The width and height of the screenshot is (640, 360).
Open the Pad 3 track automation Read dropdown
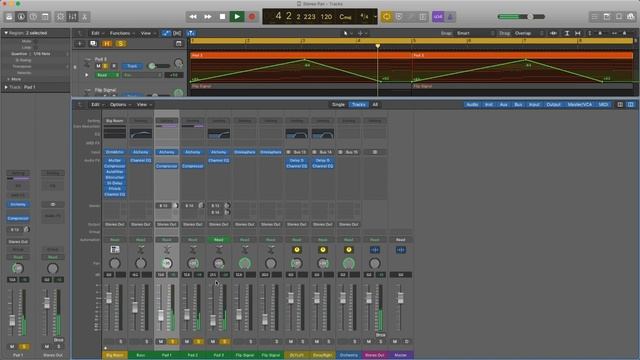point(108,75)
